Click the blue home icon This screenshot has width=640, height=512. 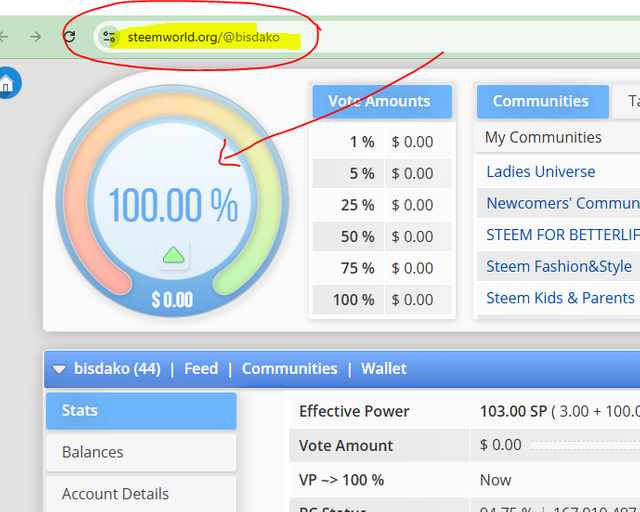tap(7, 83)
